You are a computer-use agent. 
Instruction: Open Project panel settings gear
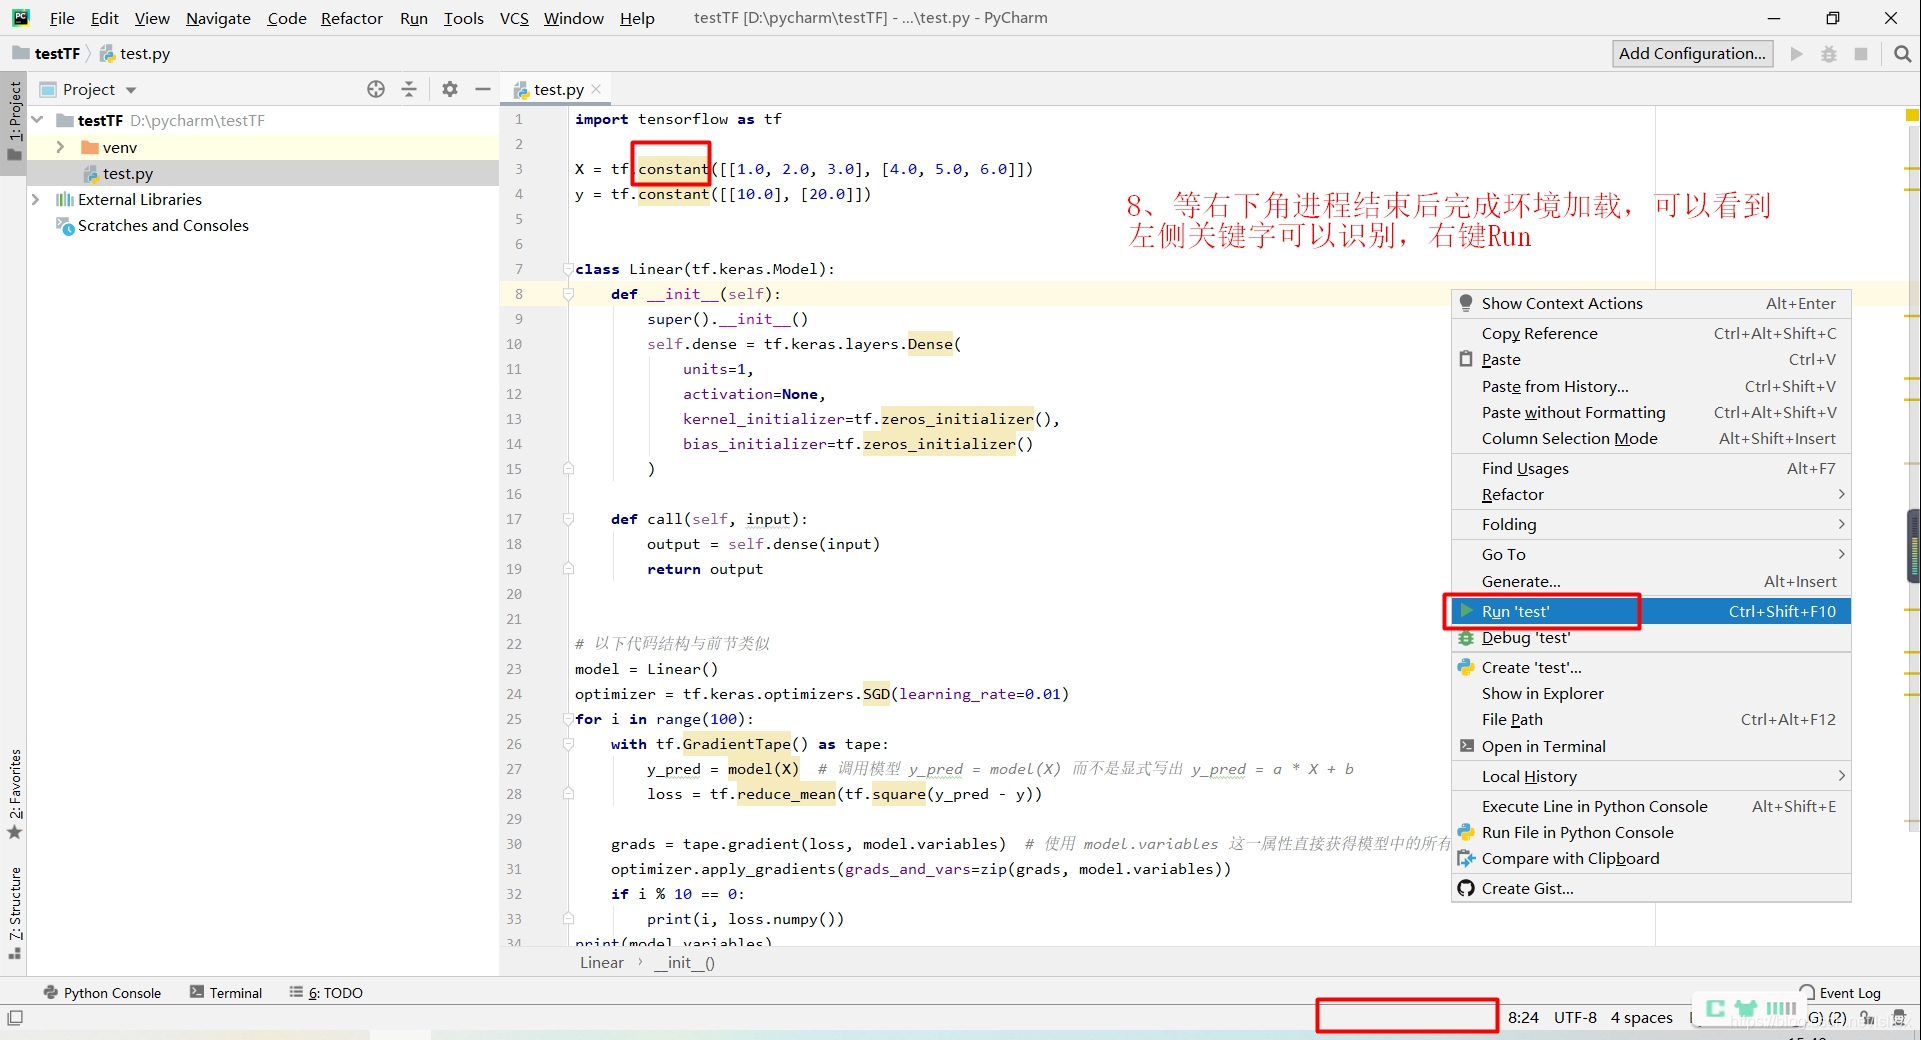(x=450, y=89)
